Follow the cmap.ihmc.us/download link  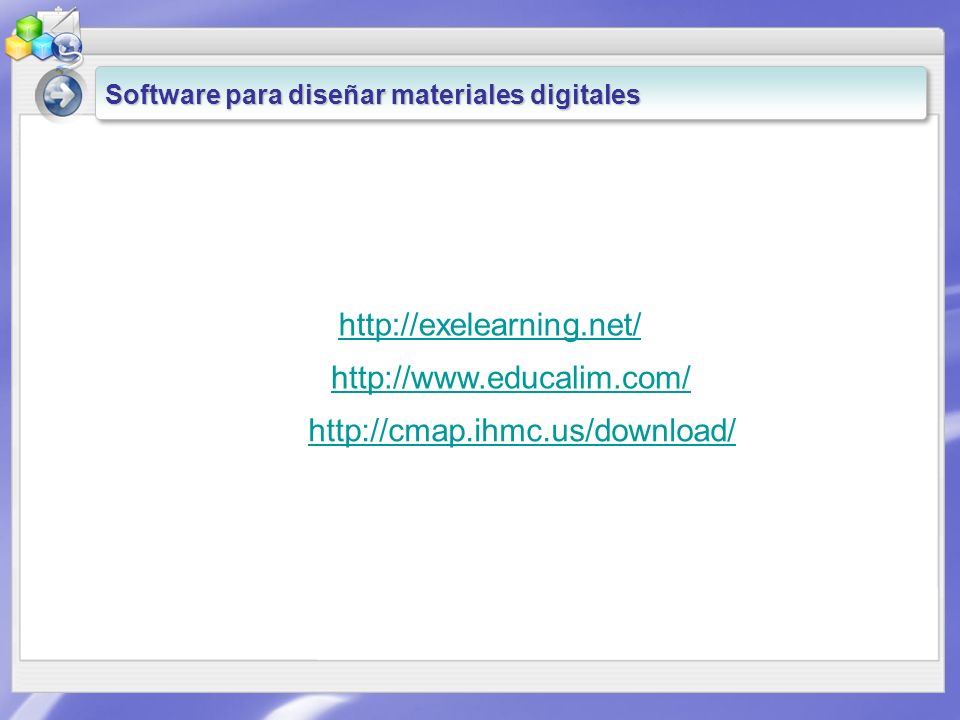(522, 430)
